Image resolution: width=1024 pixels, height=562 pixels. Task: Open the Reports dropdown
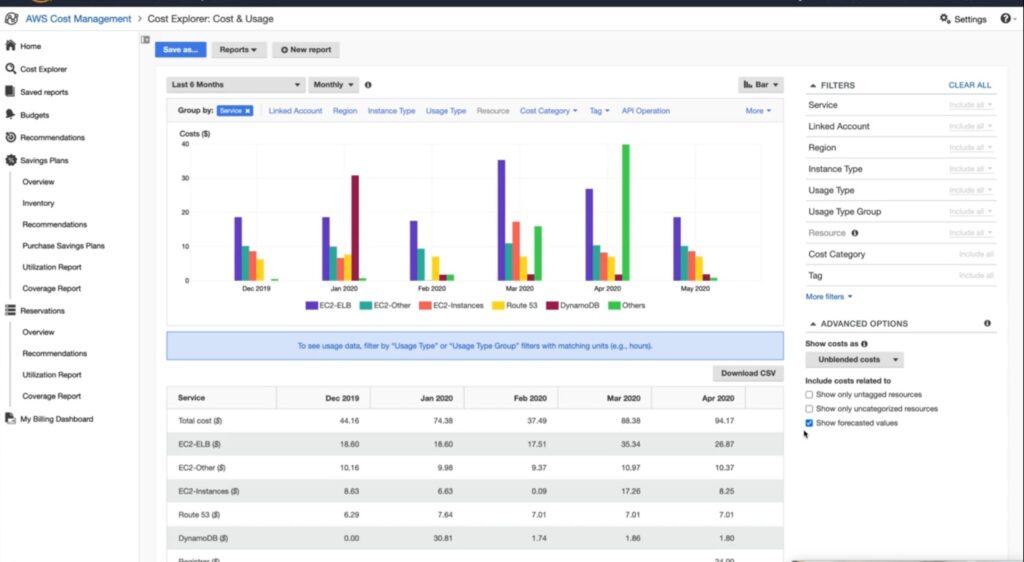238,50
